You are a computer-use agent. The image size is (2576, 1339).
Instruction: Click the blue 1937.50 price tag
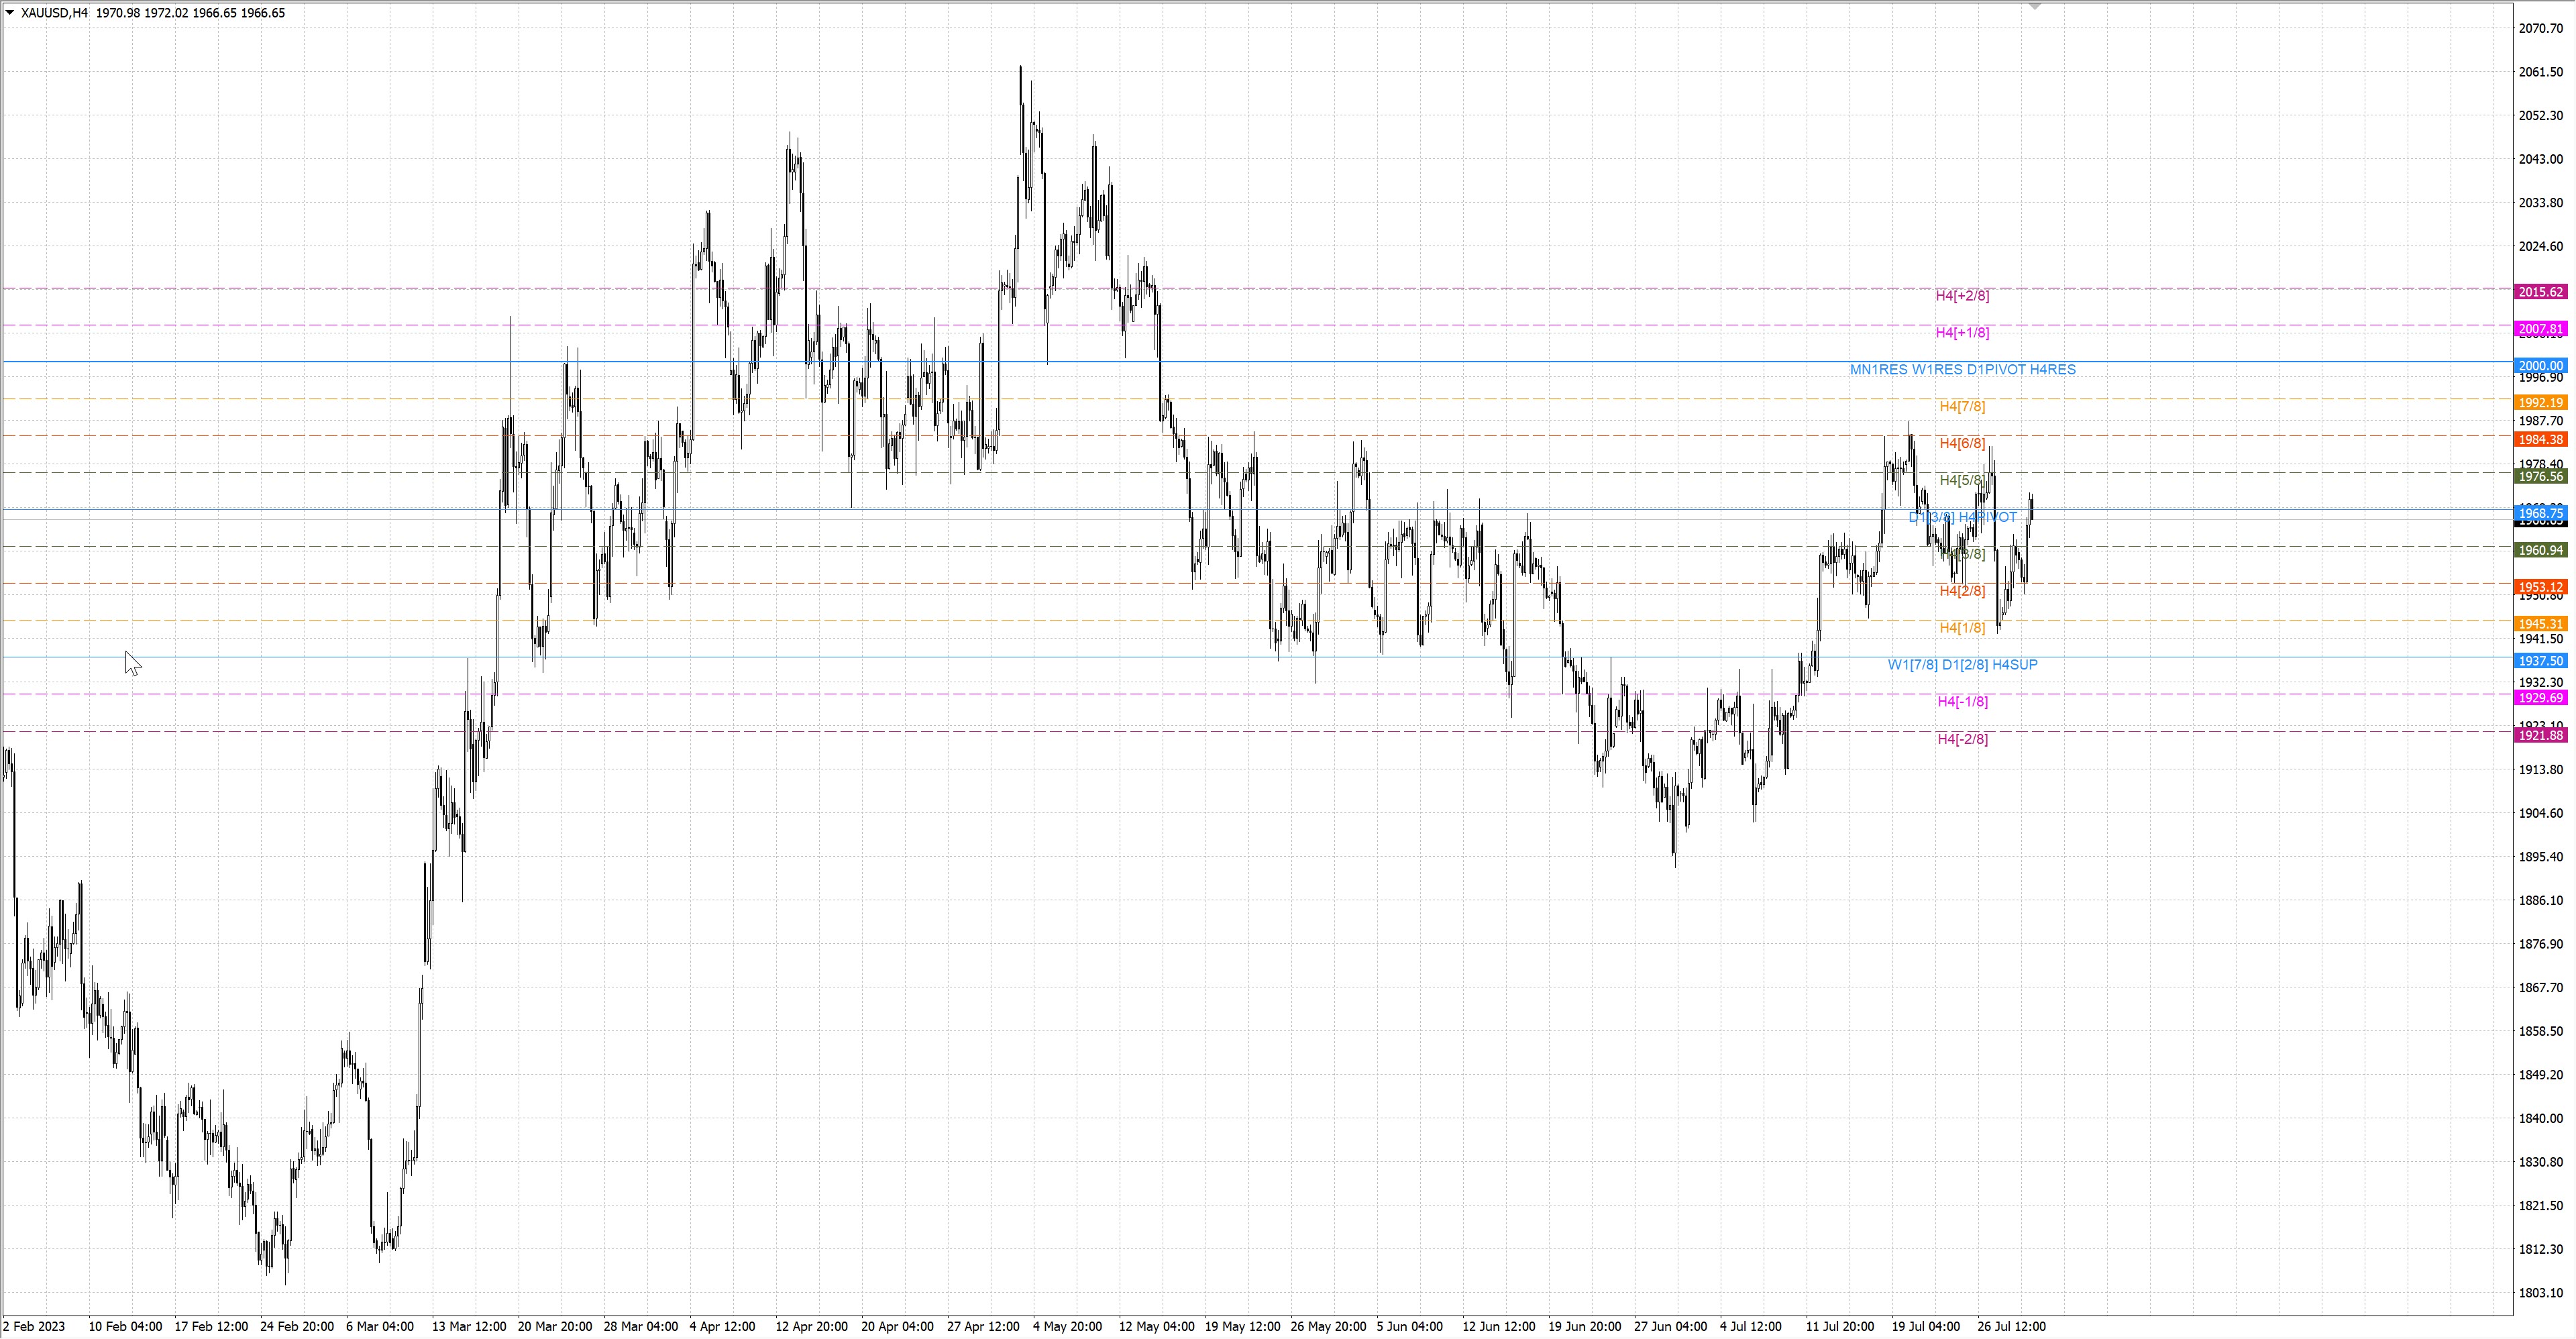point(2540,661)
